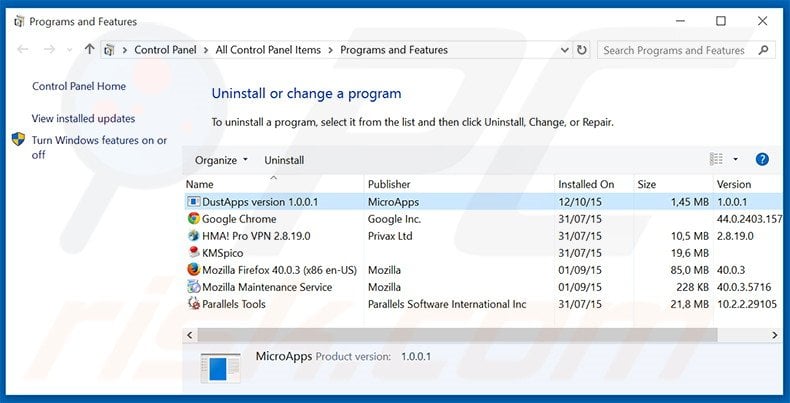Viewport: 790px width, 403px height.
Task: Select the Google Chrome row
Action: 483,219
